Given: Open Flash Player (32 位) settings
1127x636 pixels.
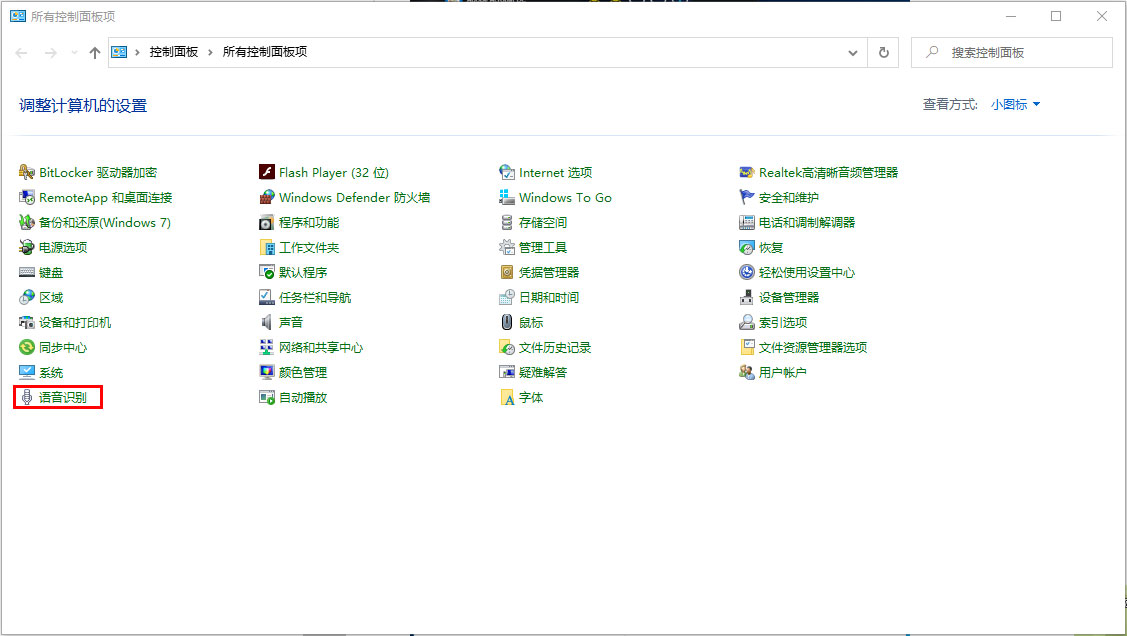Looking at the screenshot, I should click(330, 172).
